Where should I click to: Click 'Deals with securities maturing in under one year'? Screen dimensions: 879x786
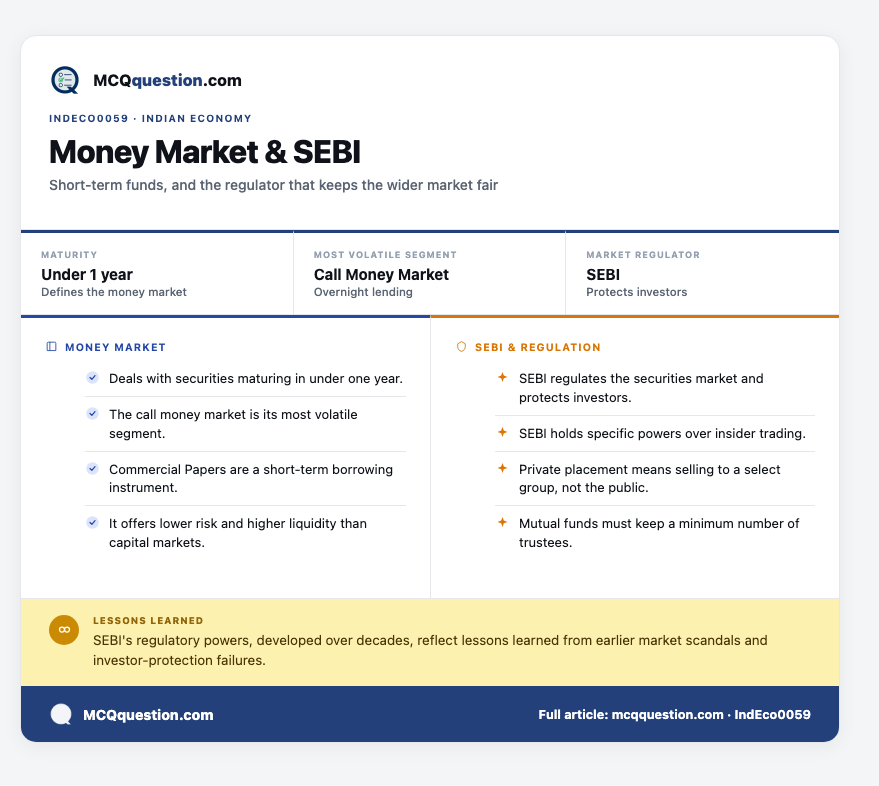click(x=256, y=378)
